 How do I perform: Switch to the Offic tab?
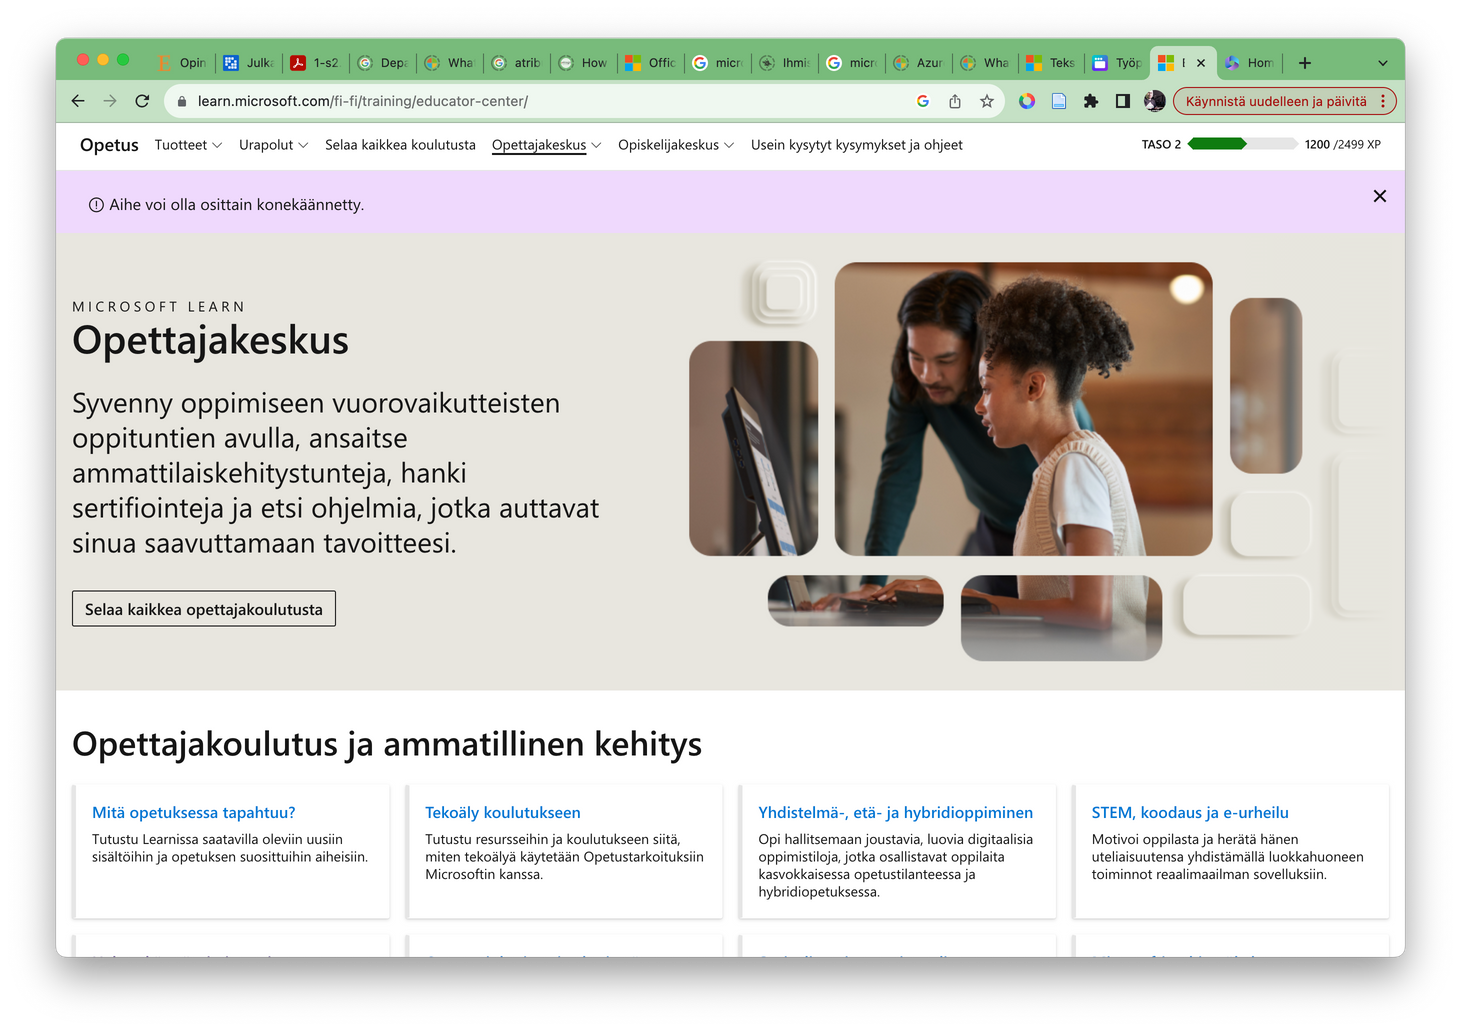650,63
